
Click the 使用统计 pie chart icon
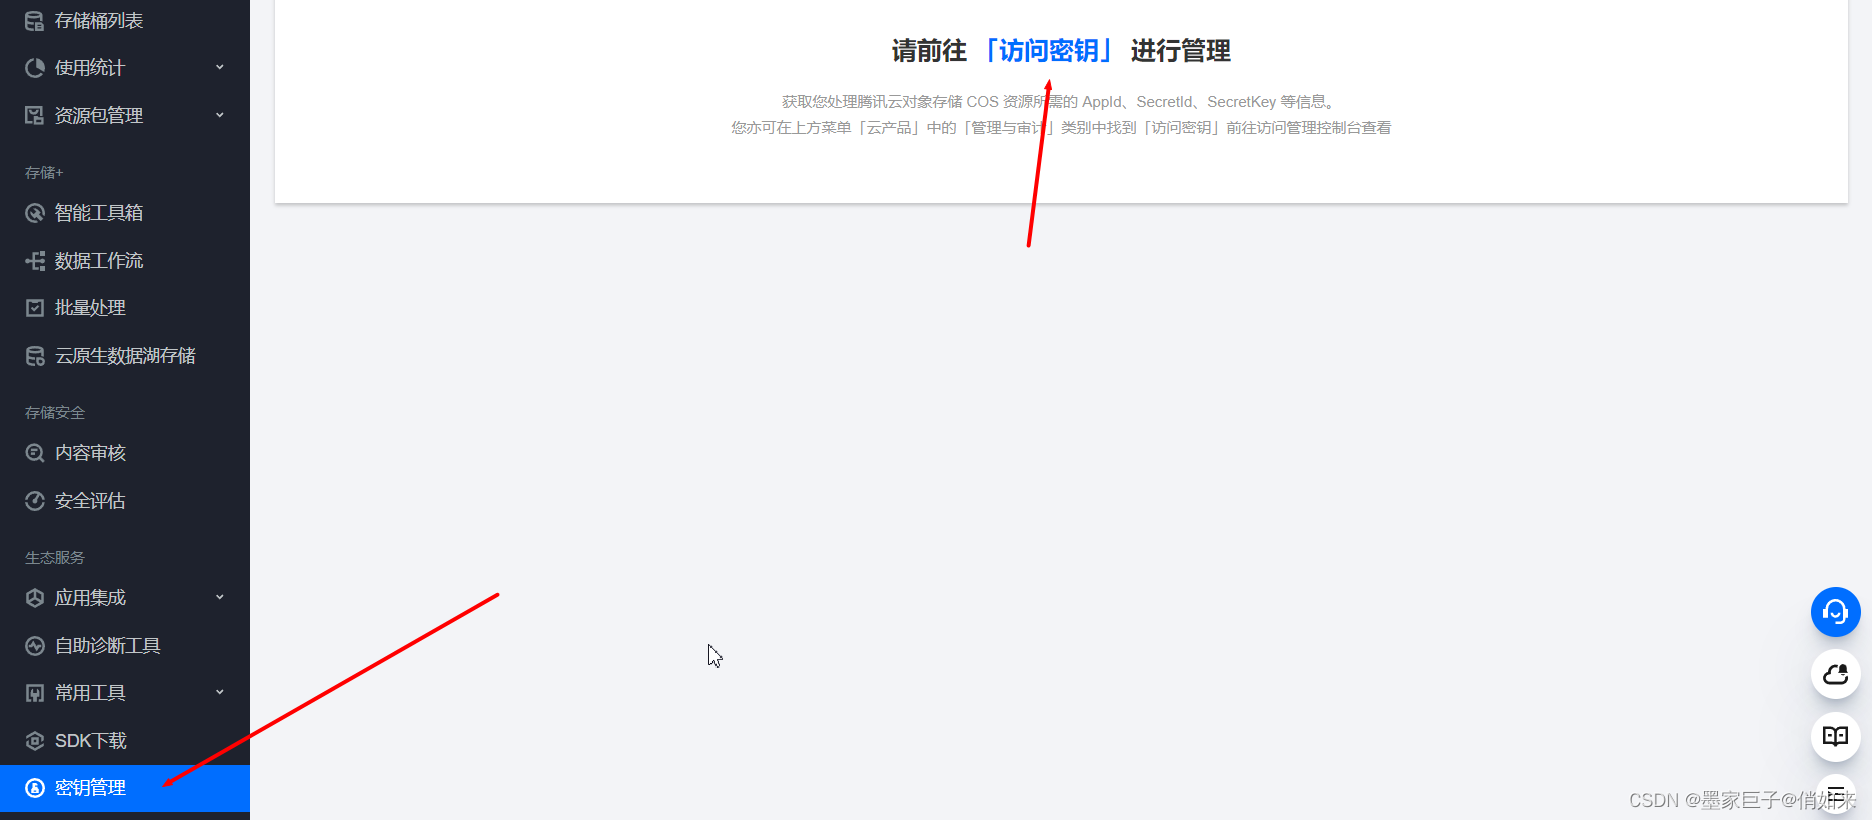[x=34, y=68]
